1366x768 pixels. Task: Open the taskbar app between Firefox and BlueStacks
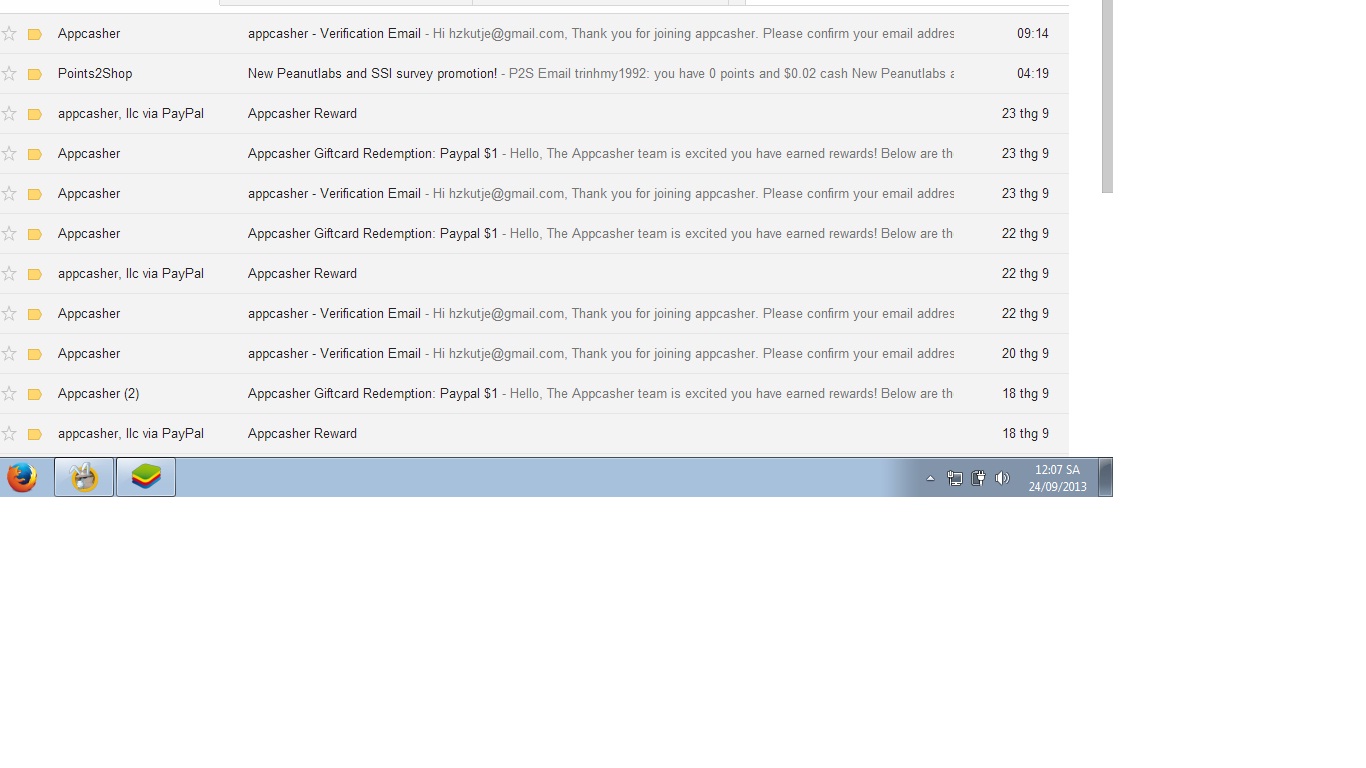(84, 478)
